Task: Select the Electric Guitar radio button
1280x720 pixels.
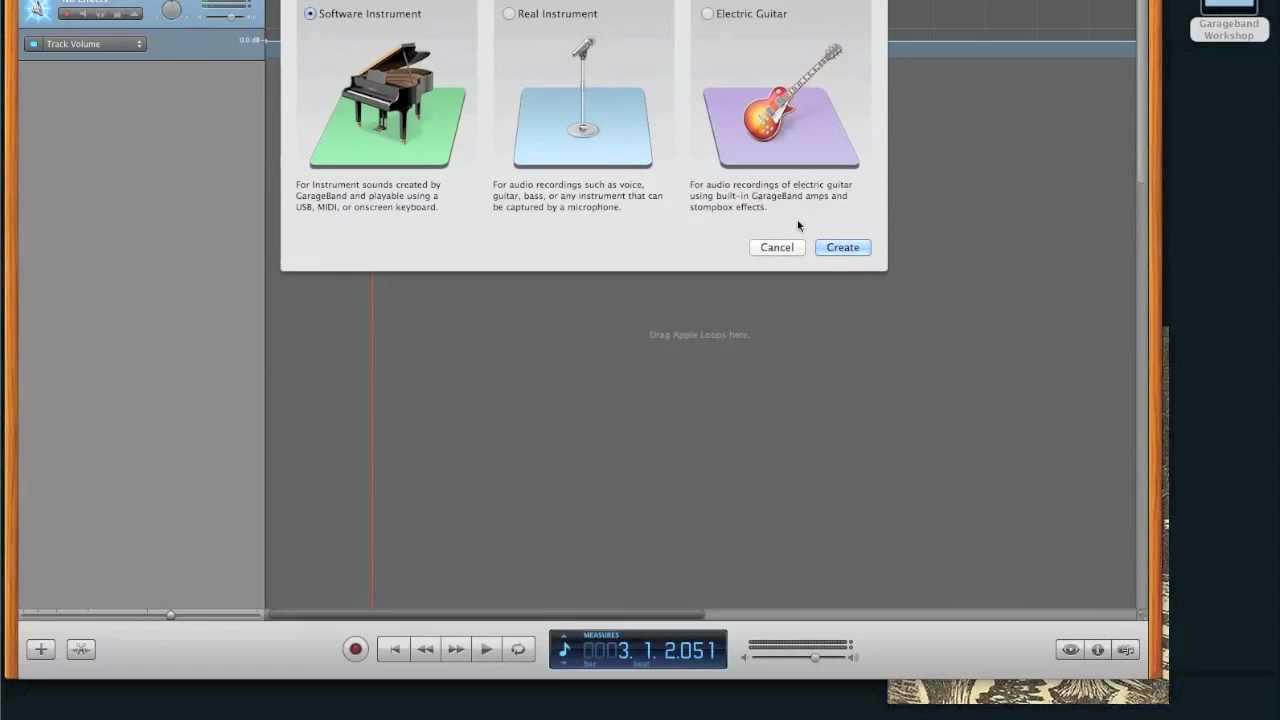Action: click(707, 14)
